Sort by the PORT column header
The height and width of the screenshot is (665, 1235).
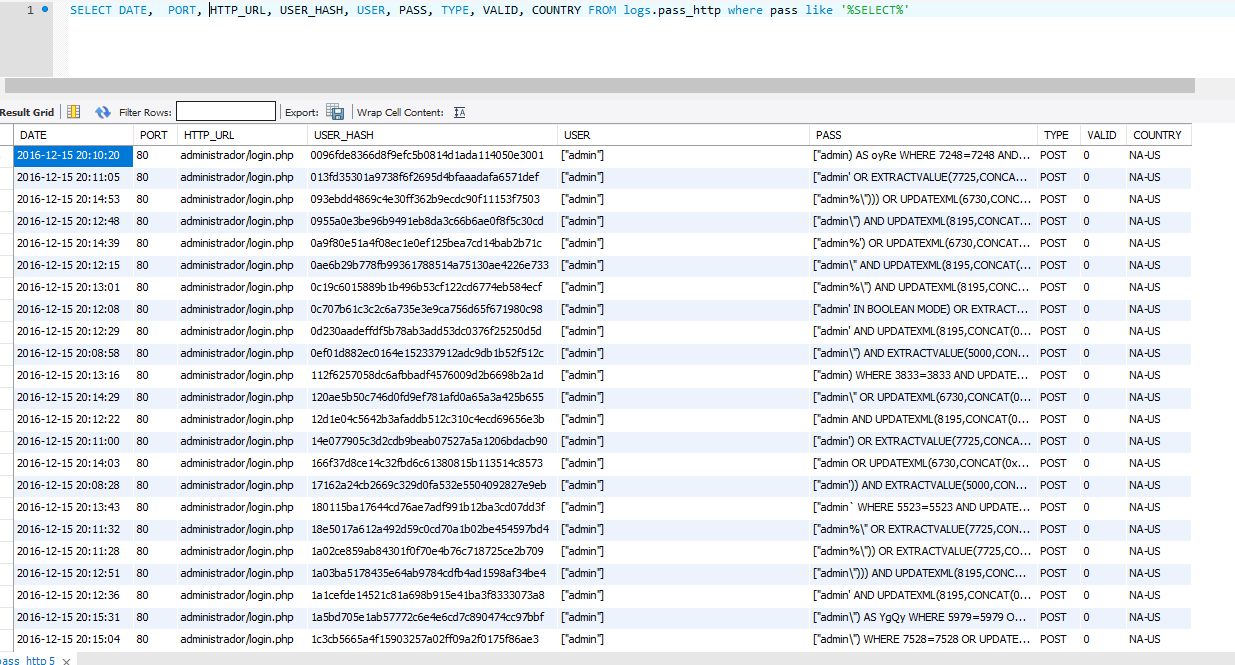click(x=153, y=135)
